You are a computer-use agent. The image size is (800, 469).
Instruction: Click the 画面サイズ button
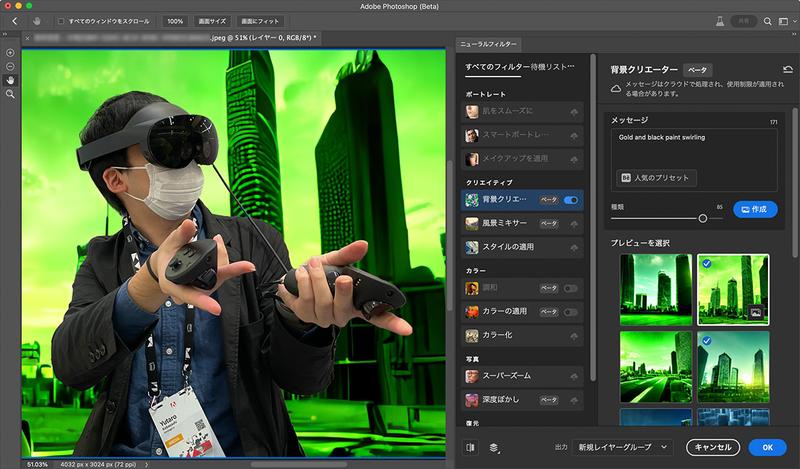click(x=212, y=21)
